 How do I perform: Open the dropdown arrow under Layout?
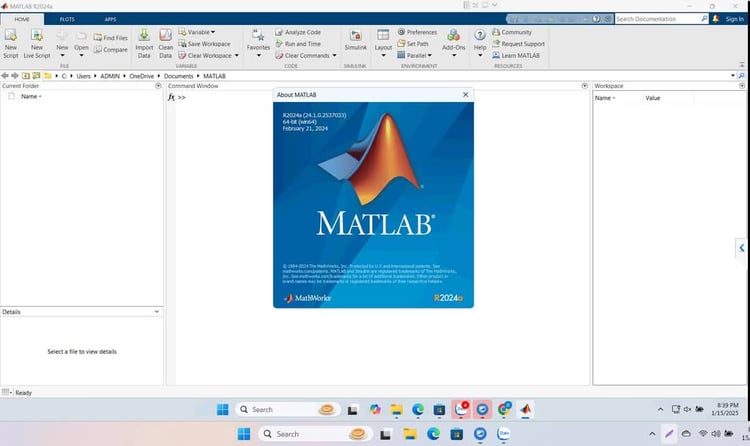(x=383, y=56)
